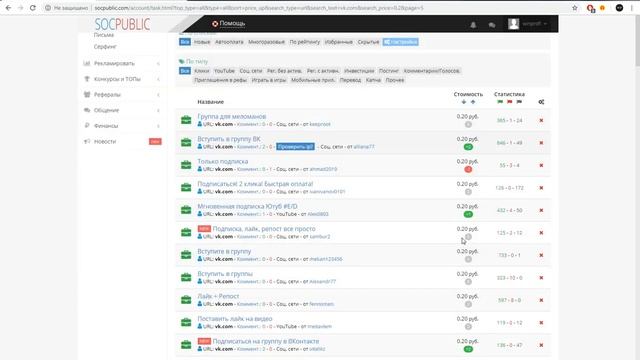
Task: Click the green badge under Вступить в группу ВК price
Action: (x=468, y=147)
